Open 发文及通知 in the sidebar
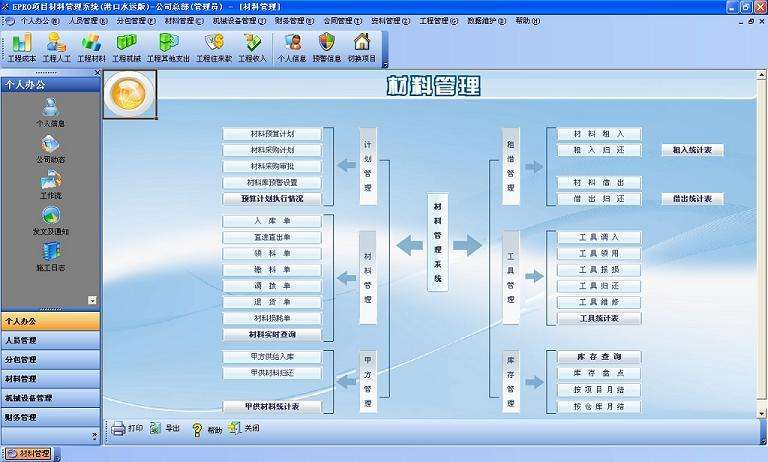The height and width of the screenshot is (462, 768). pos(50,221)
